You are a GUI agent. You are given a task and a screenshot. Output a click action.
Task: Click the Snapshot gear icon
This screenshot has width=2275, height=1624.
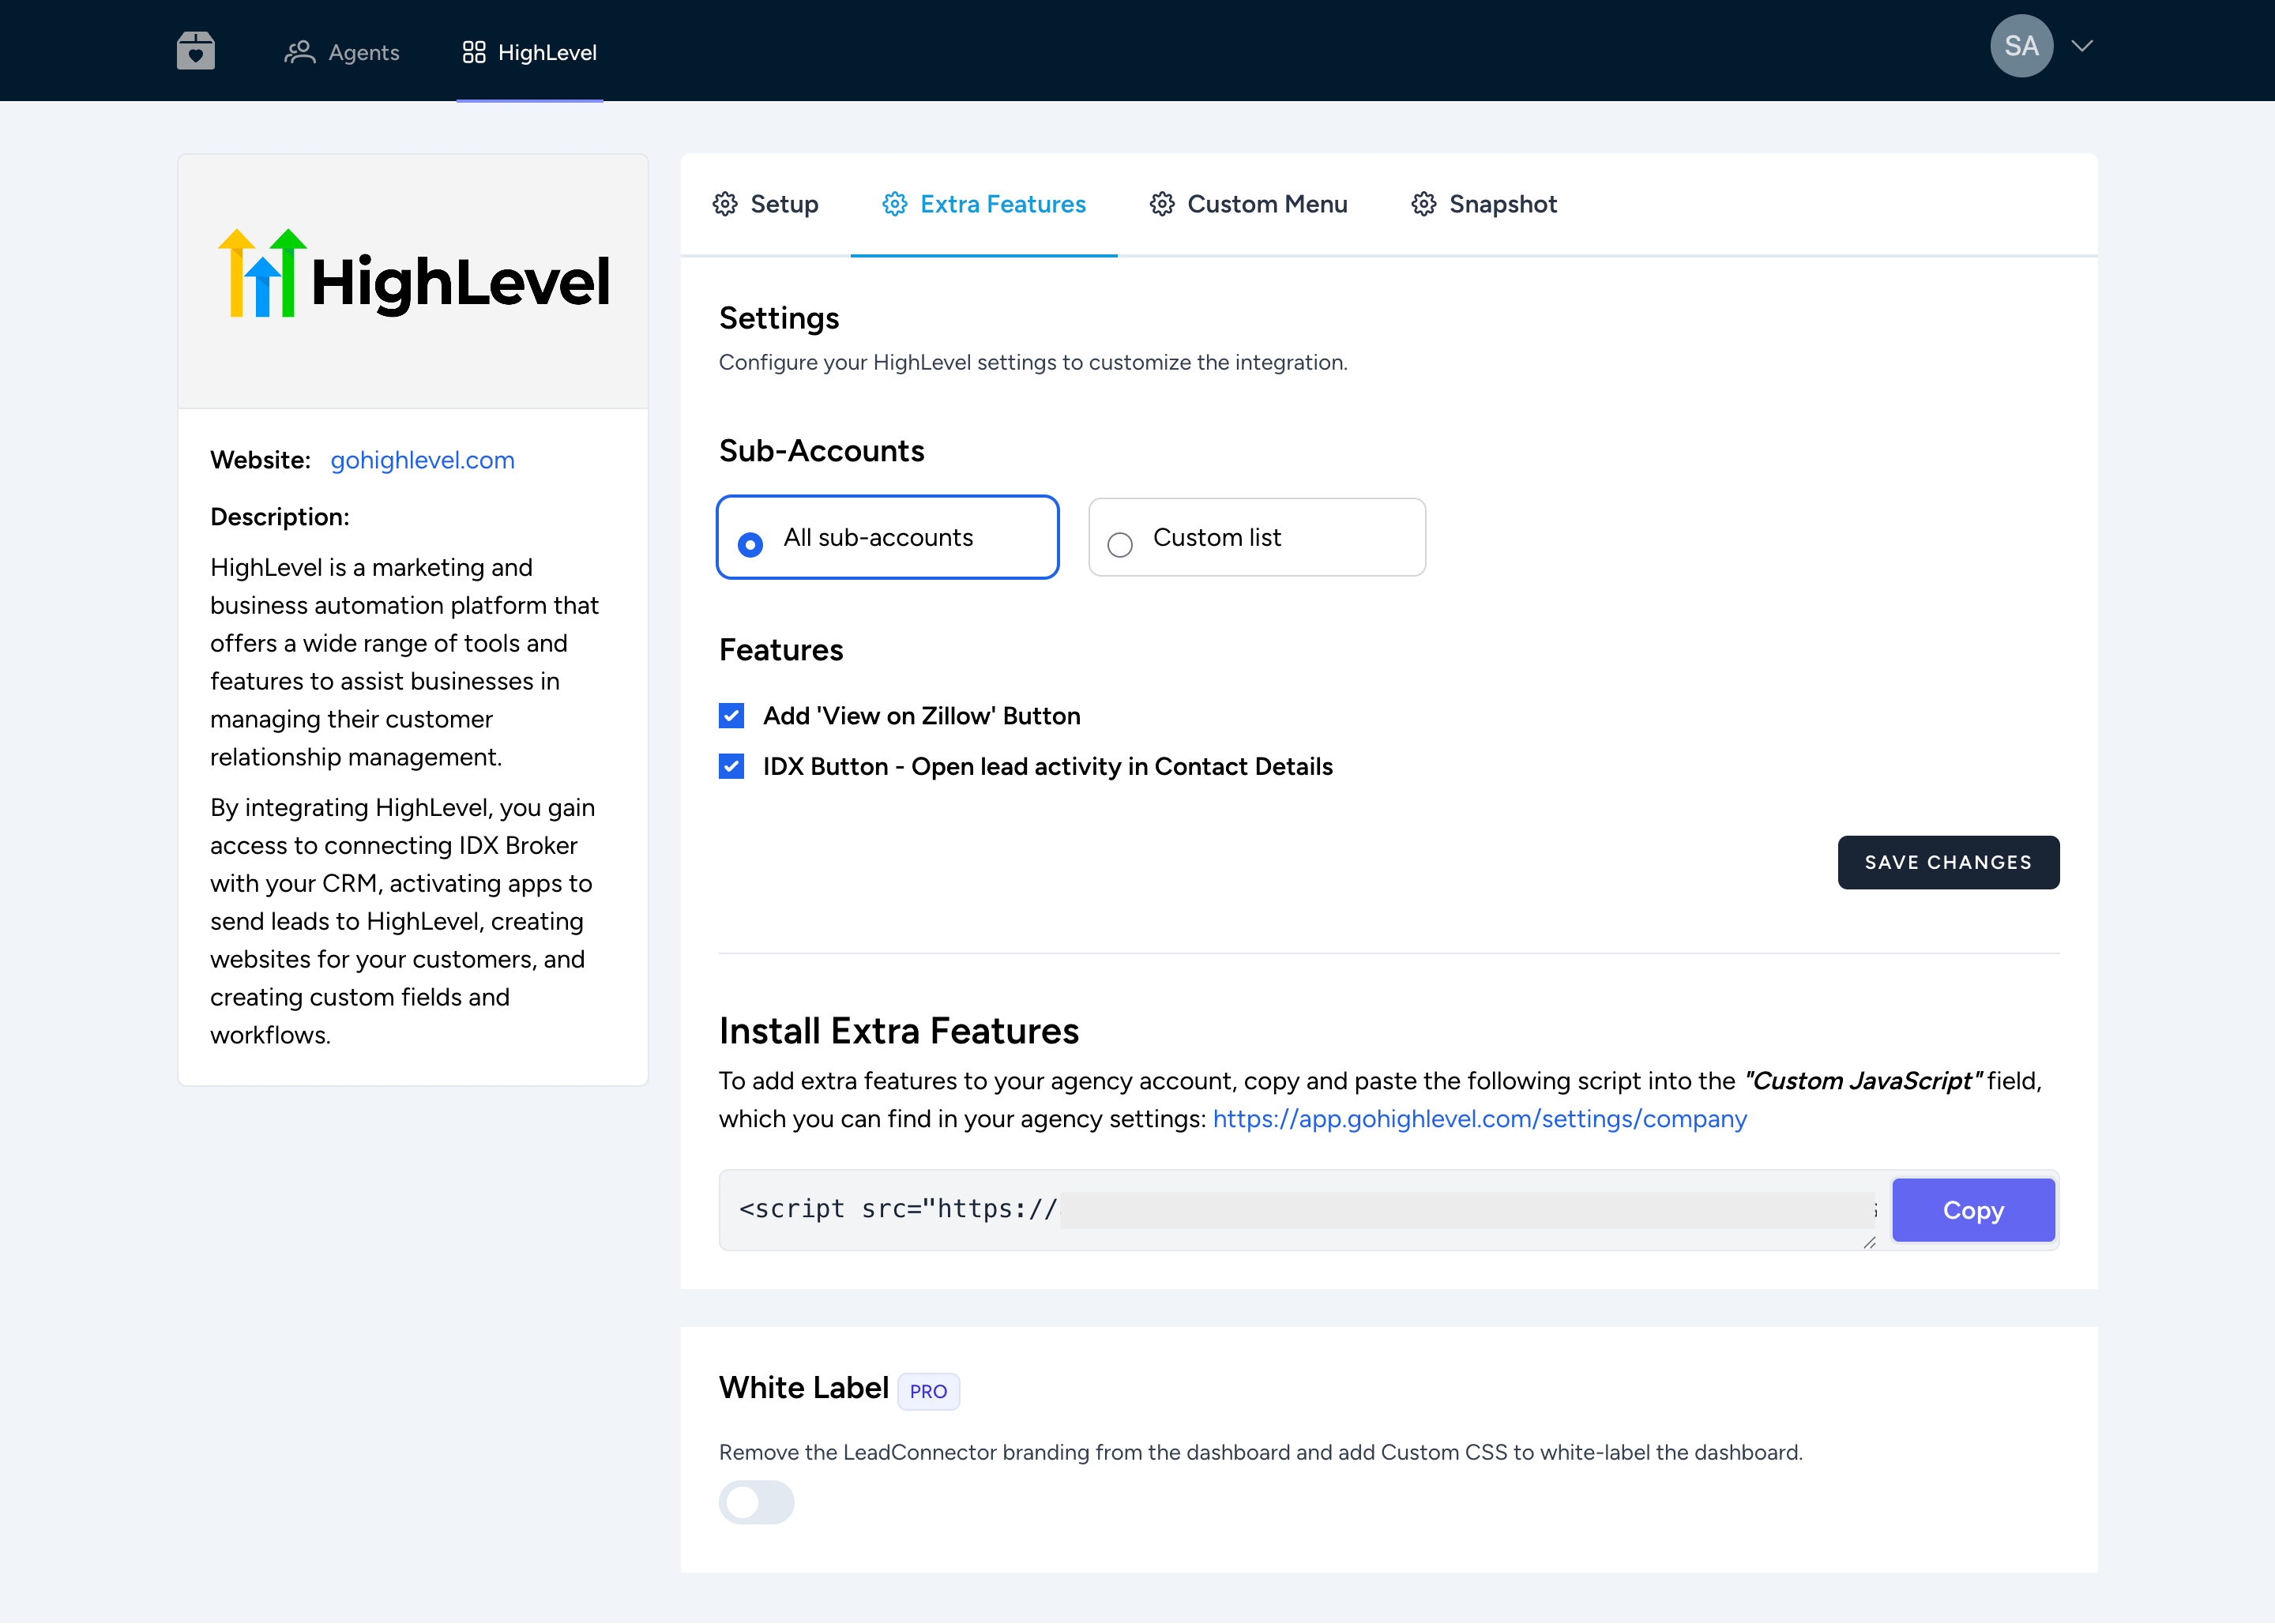click(x=1423, y=204)
